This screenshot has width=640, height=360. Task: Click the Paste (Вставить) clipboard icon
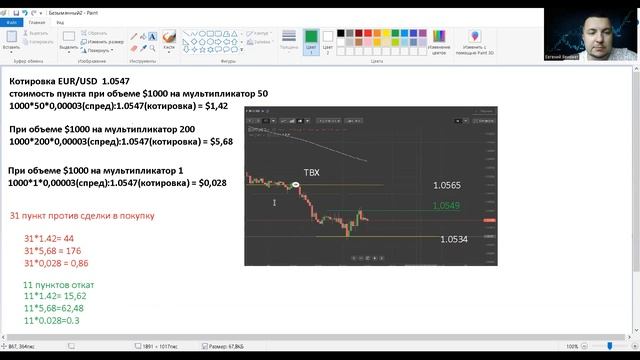pos(11,37)
